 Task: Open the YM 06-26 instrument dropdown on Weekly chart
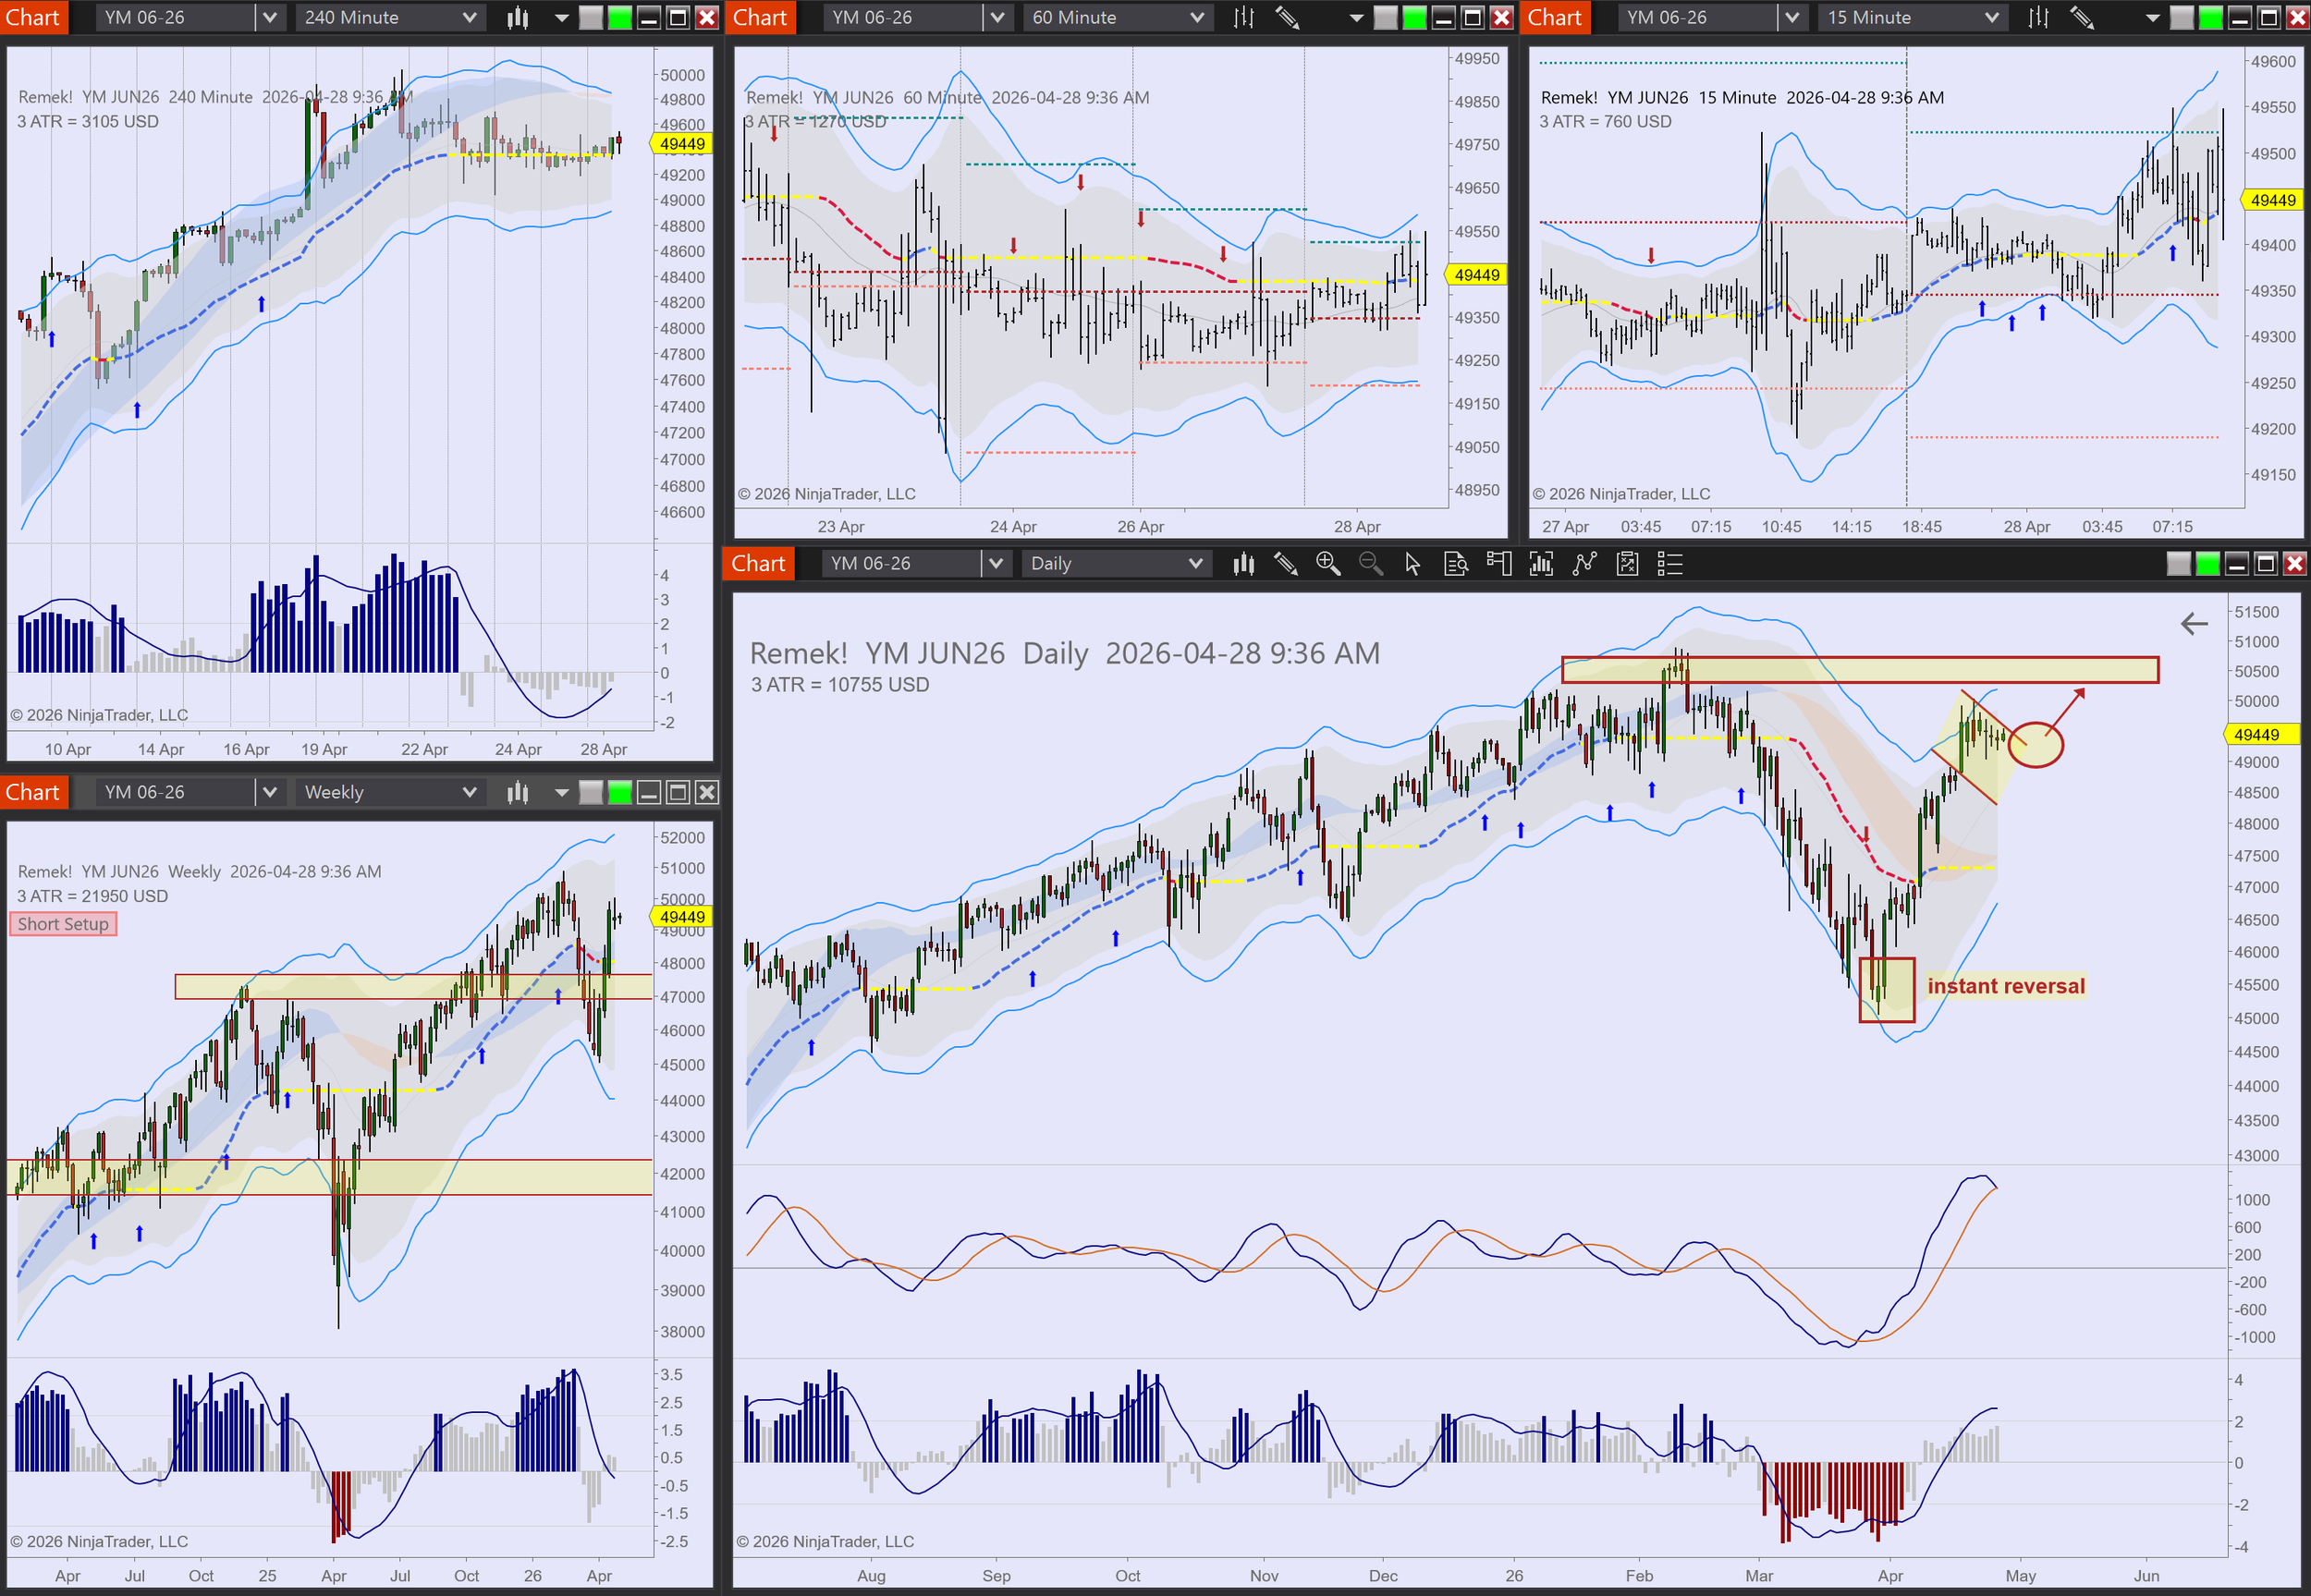tap(269, 793)
